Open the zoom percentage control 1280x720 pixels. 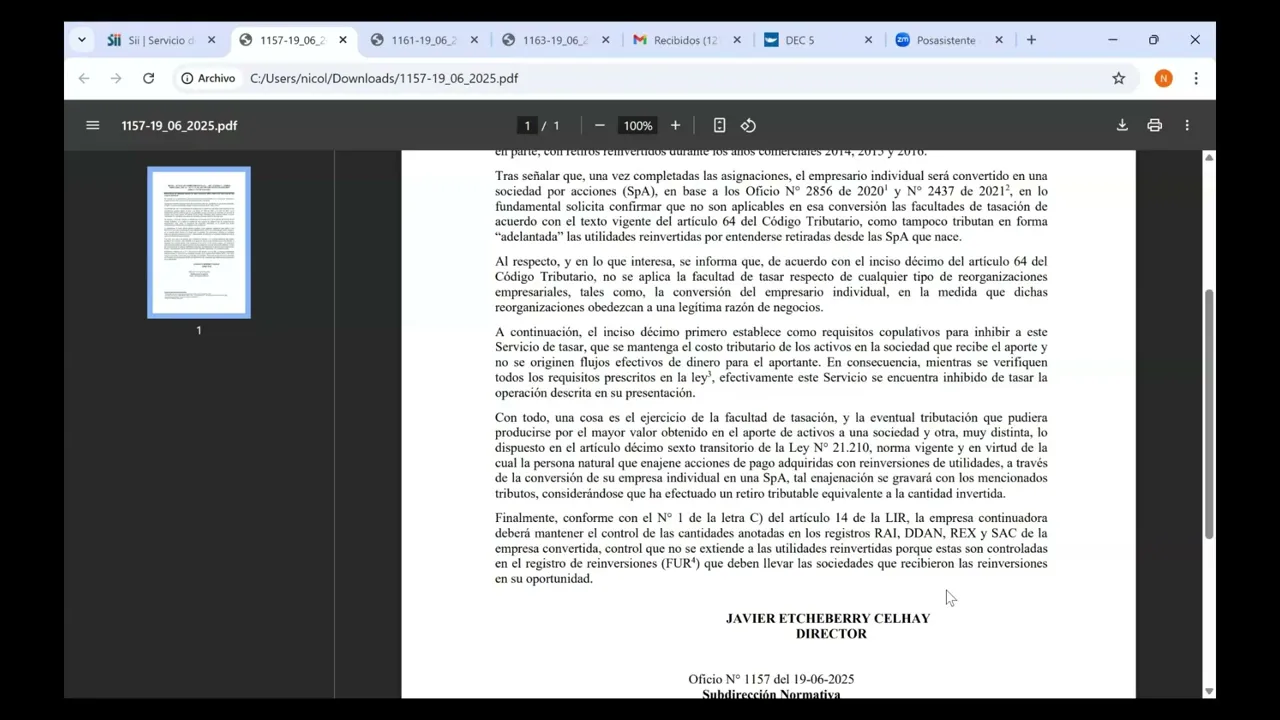[x=638, y=125]
